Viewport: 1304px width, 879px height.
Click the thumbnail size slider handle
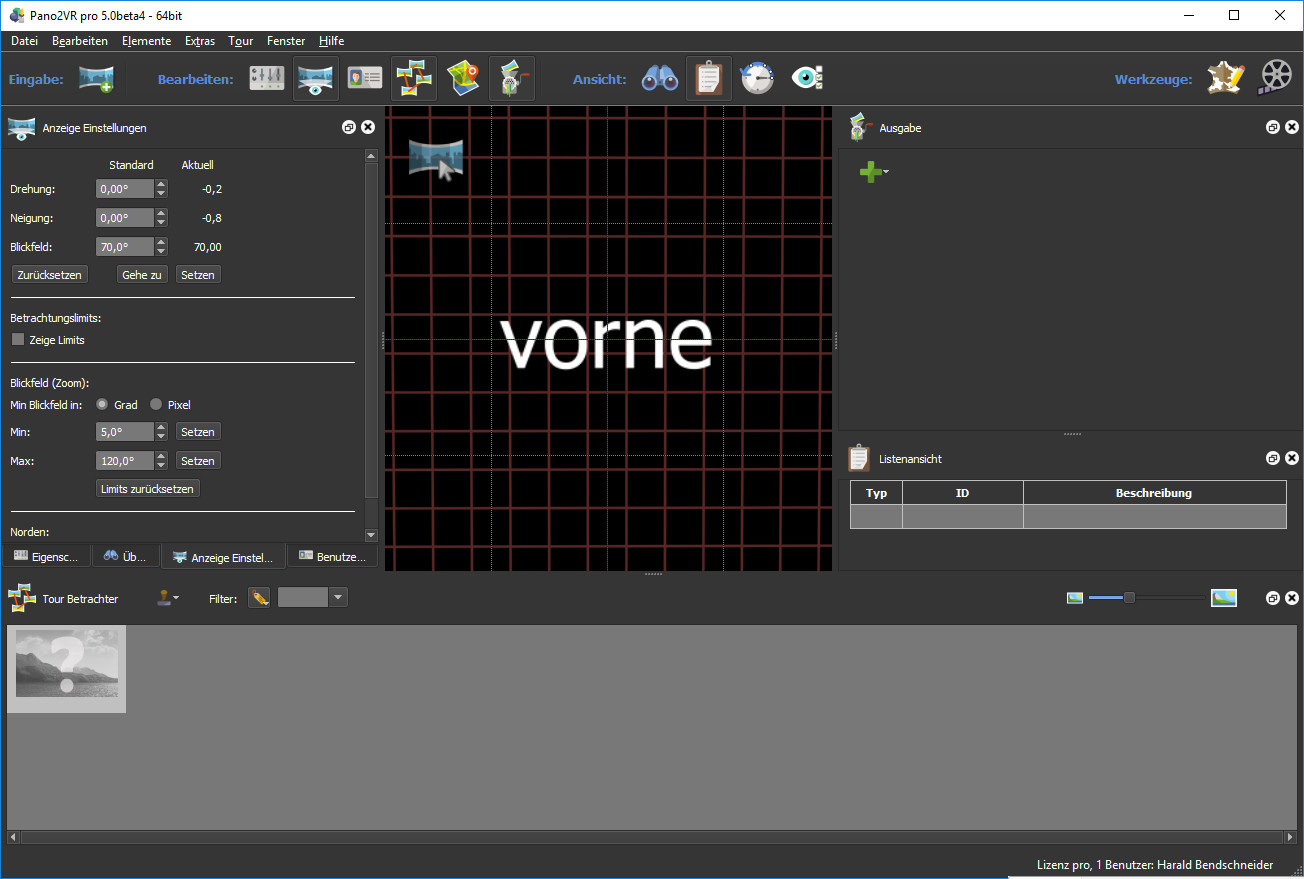pyautogui.click(x=1129, y=598)
